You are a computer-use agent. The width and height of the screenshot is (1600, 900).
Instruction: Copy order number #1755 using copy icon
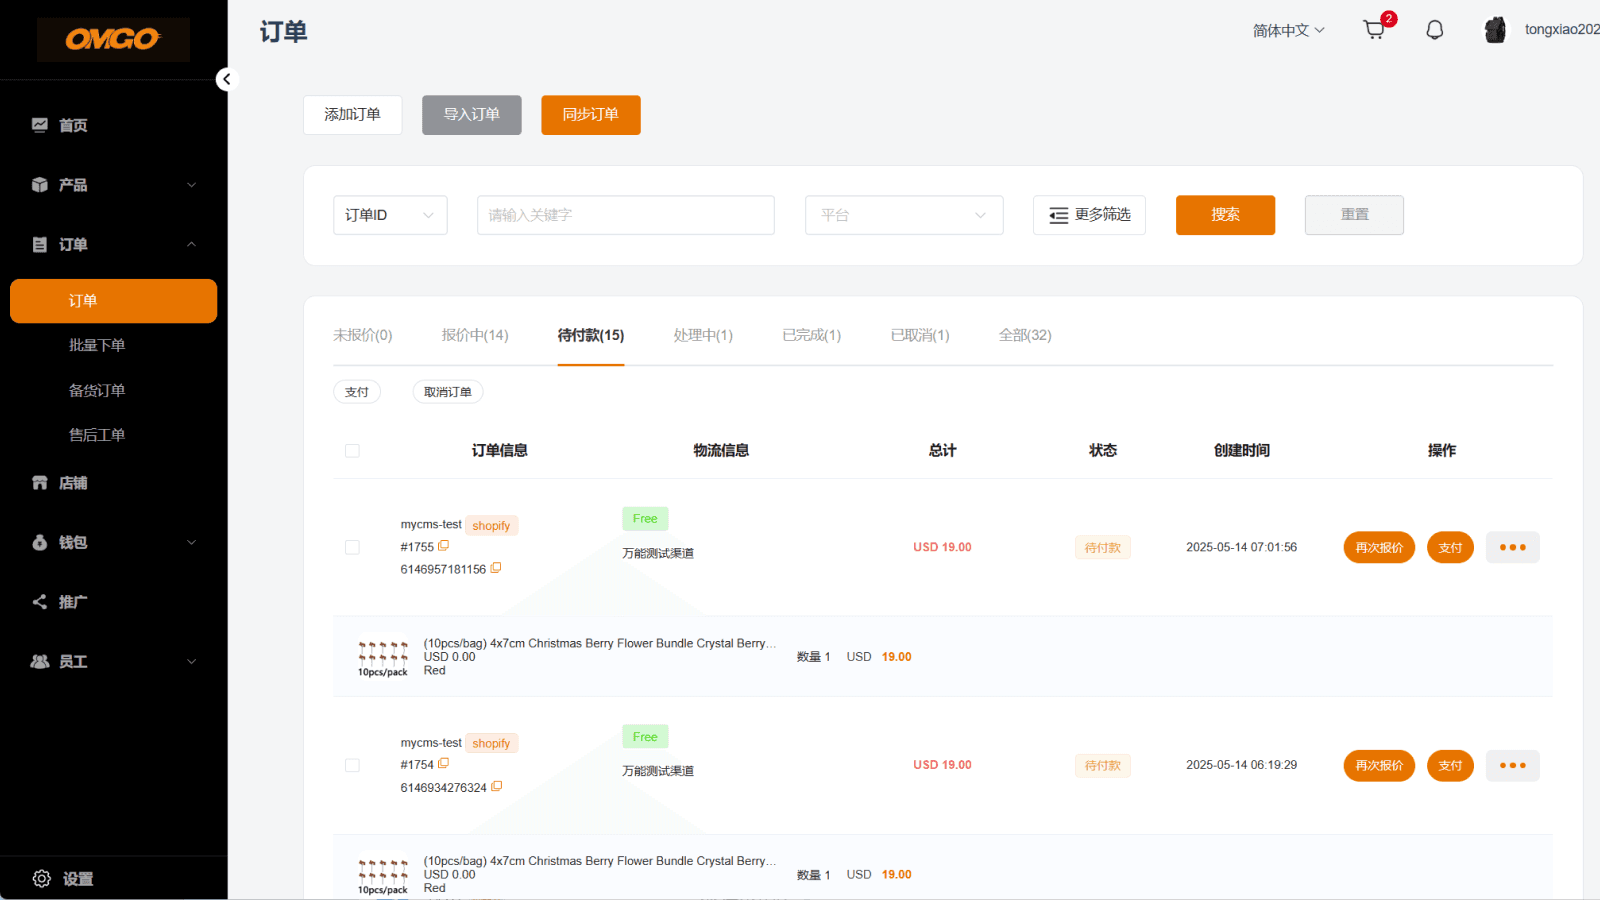click(444, 546)
